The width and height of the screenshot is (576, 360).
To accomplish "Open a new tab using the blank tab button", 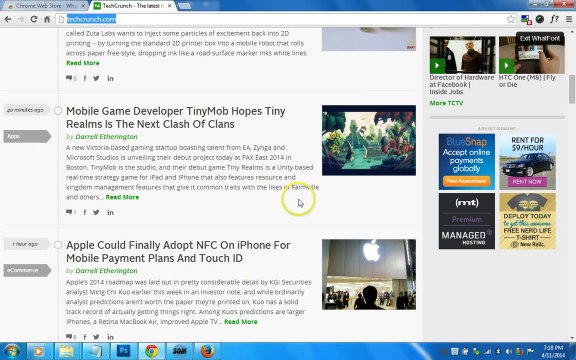I will [184, 6].
